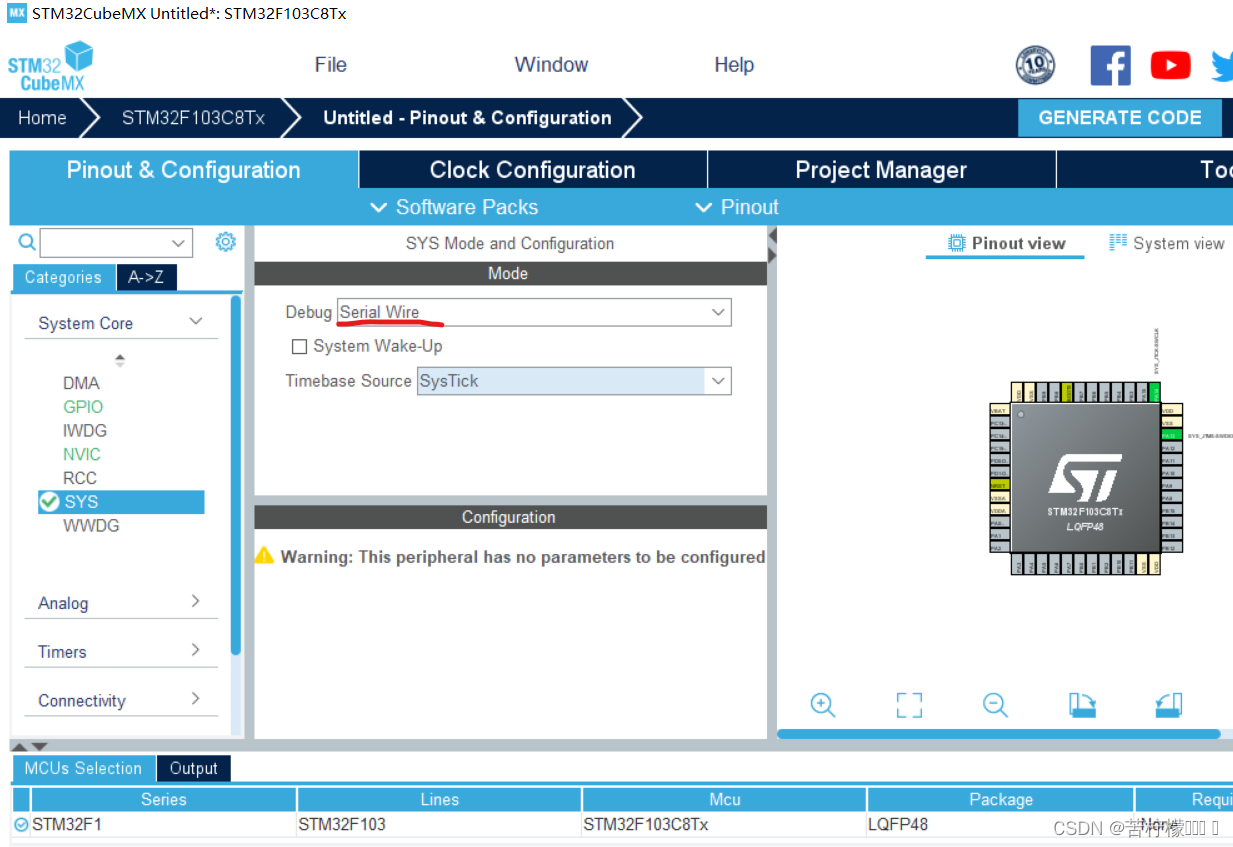Select WWDG in System Core

[91, 525]
